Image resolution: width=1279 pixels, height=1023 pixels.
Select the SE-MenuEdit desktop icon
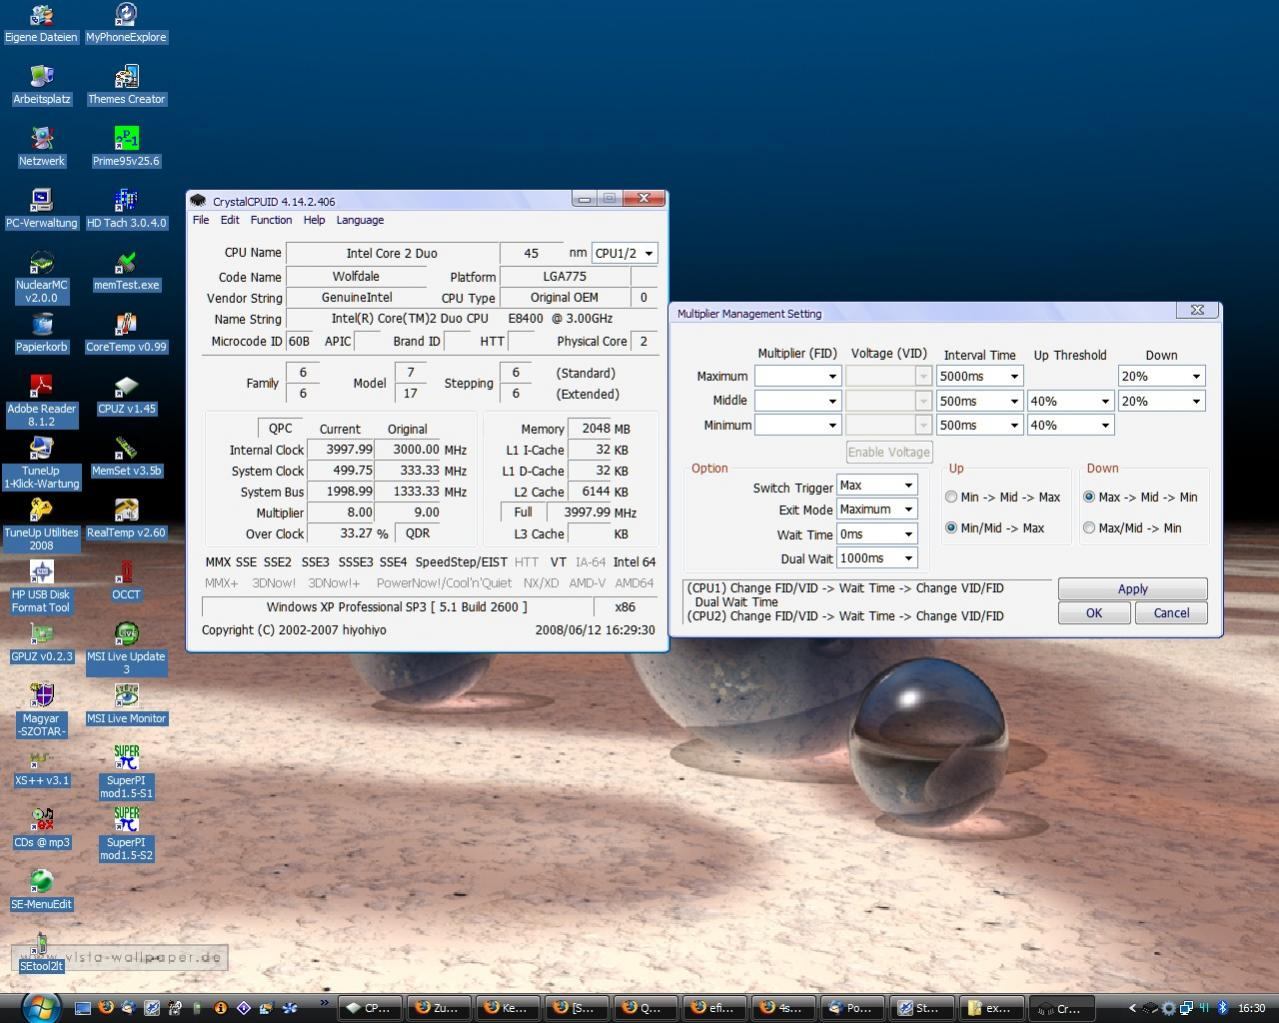click(41, 892)
